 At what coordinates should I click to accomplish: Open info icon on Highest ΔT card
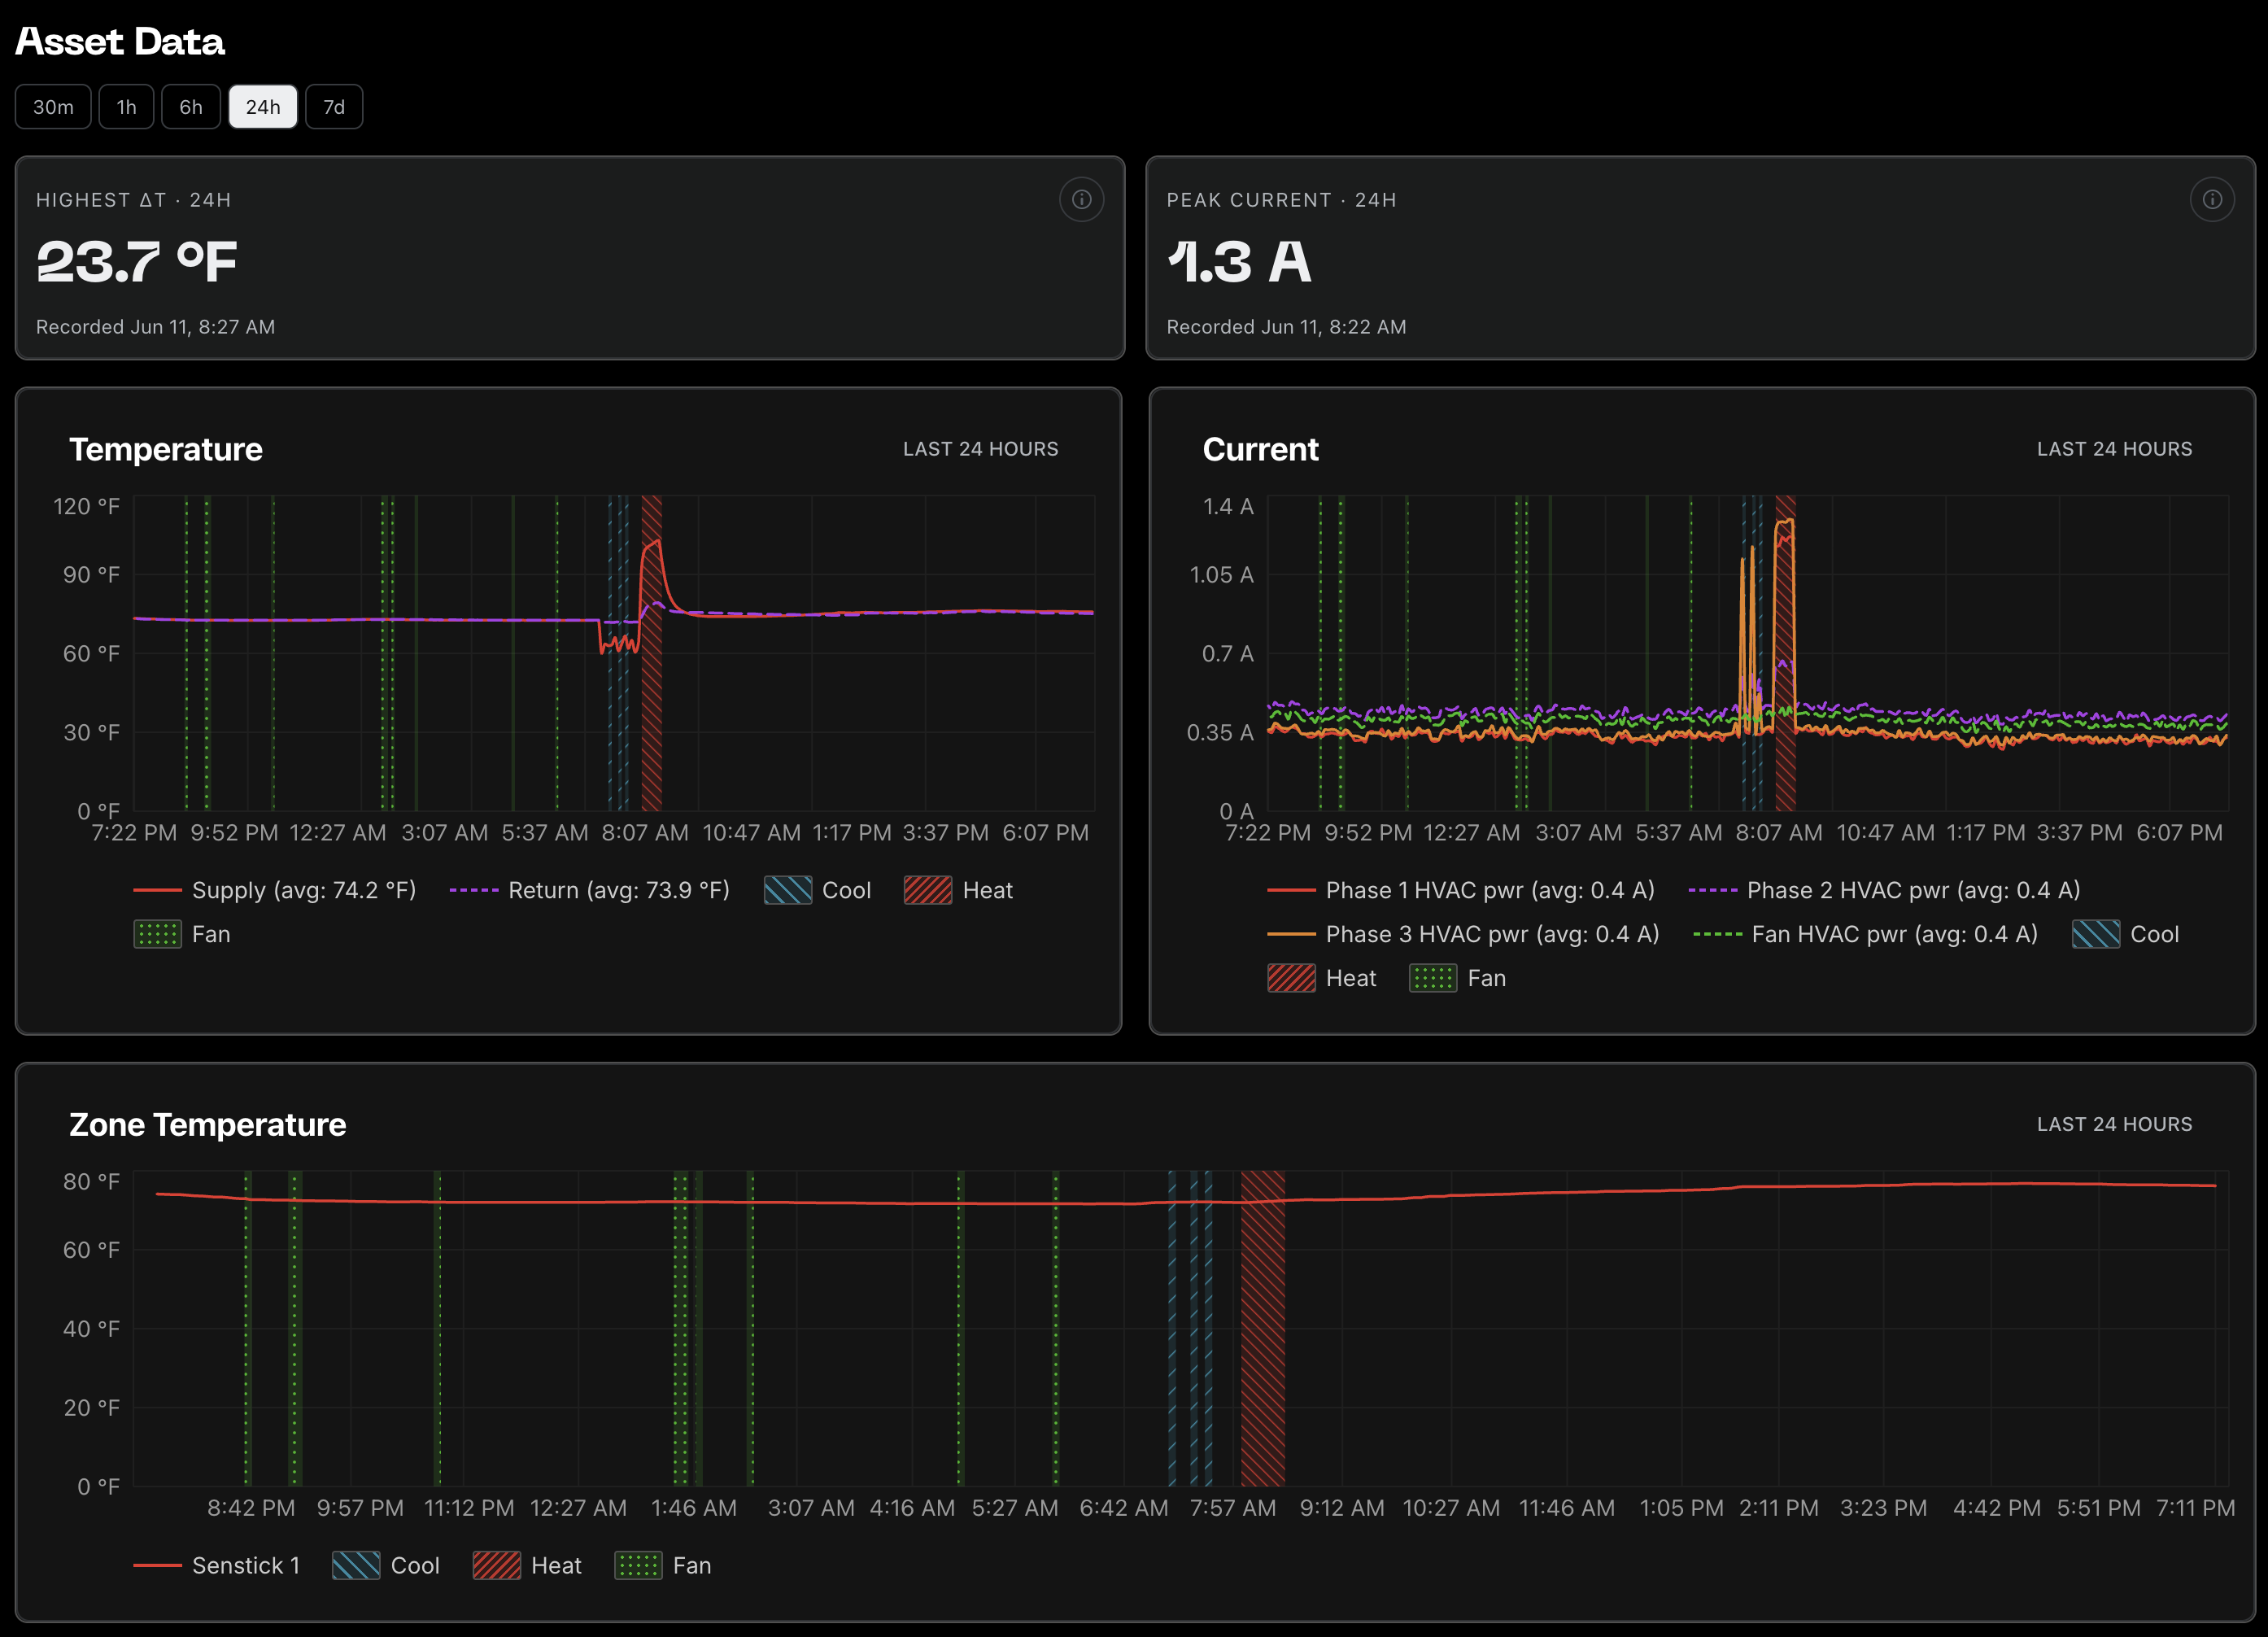pyautogui.click(x=1081, y=199)
